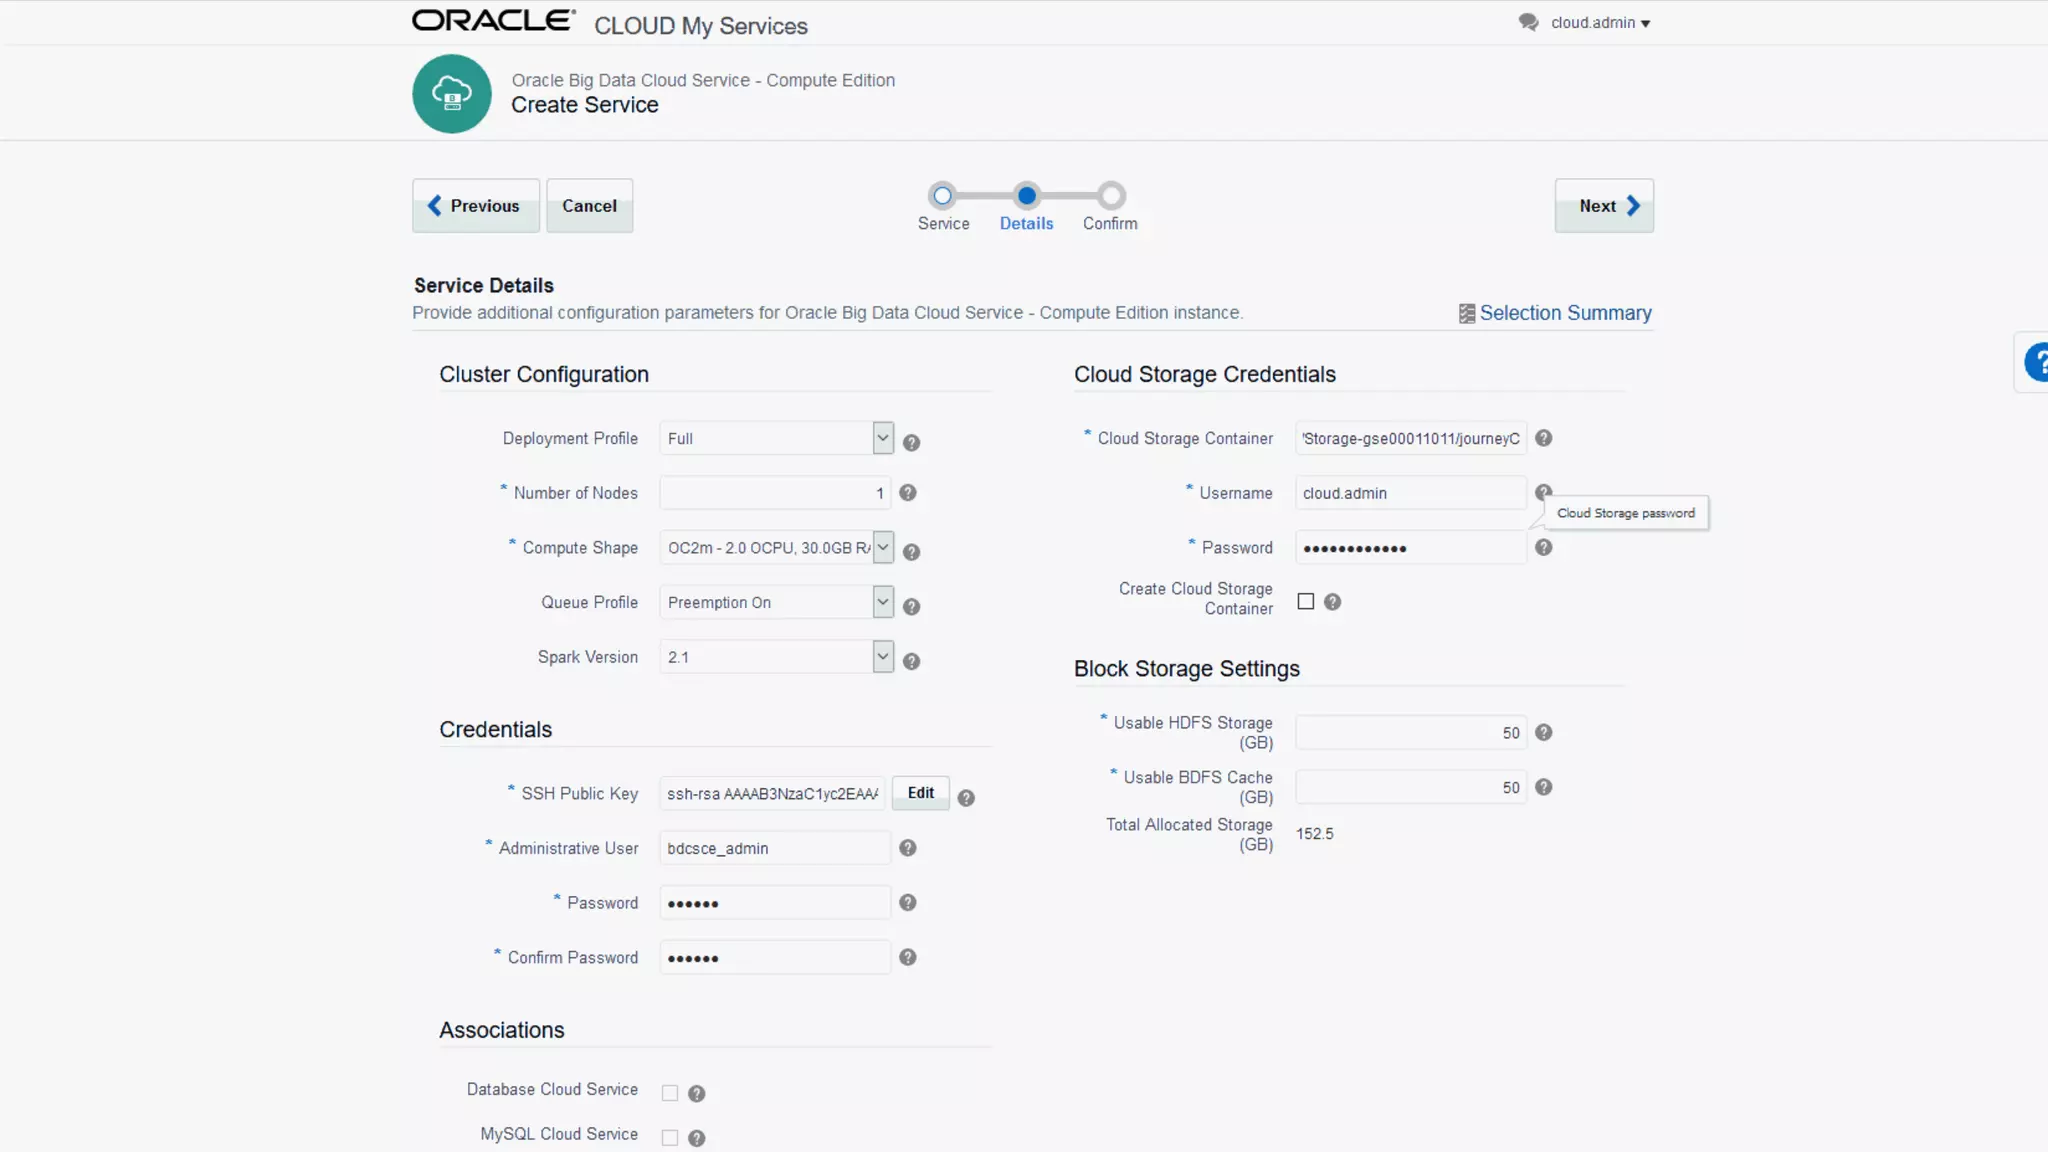
Task: Jump to the Confirm step circle
Action: pos(1110,196)
